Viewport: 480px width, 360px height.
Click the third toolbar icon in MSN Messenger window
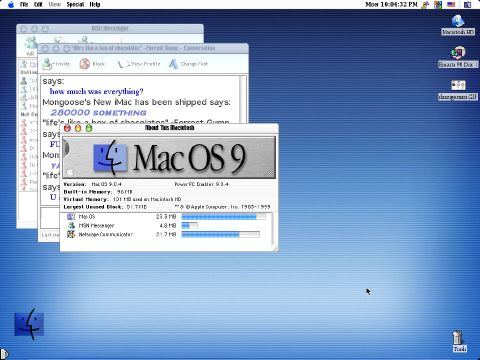(85, 40)
